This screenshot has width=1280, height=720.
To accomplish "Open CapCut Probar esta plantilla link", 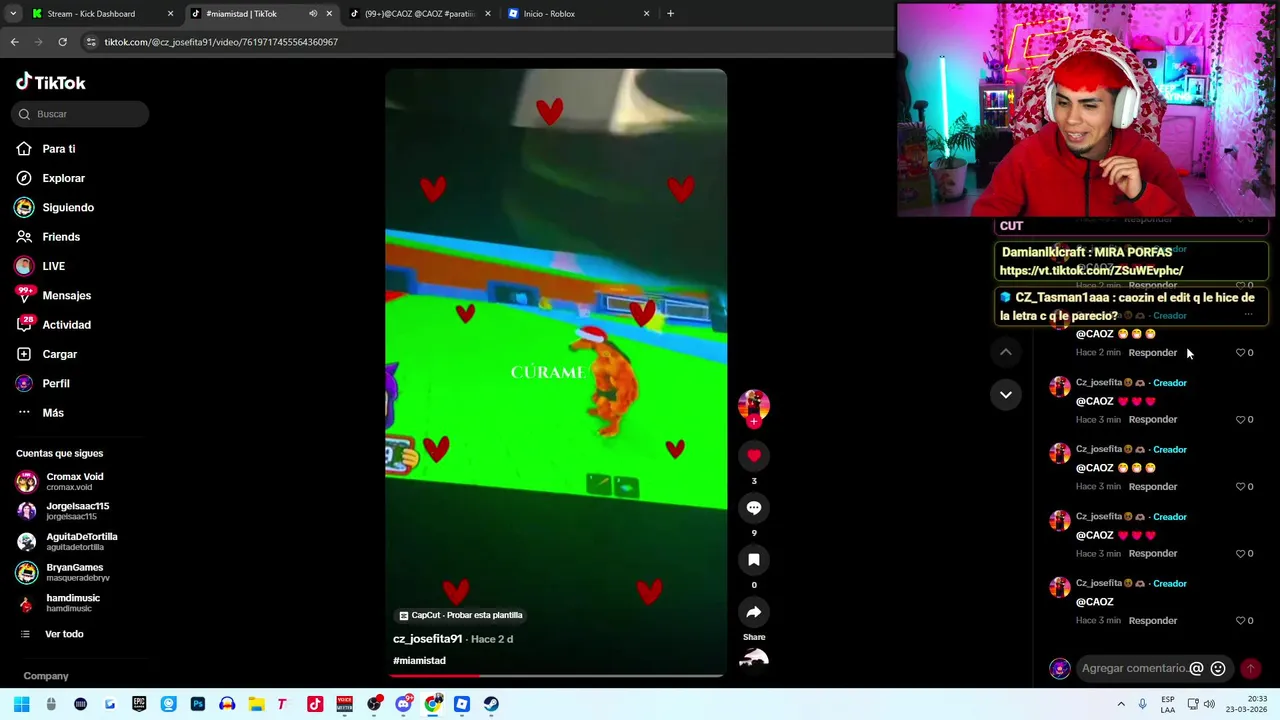I will (461, 615).
